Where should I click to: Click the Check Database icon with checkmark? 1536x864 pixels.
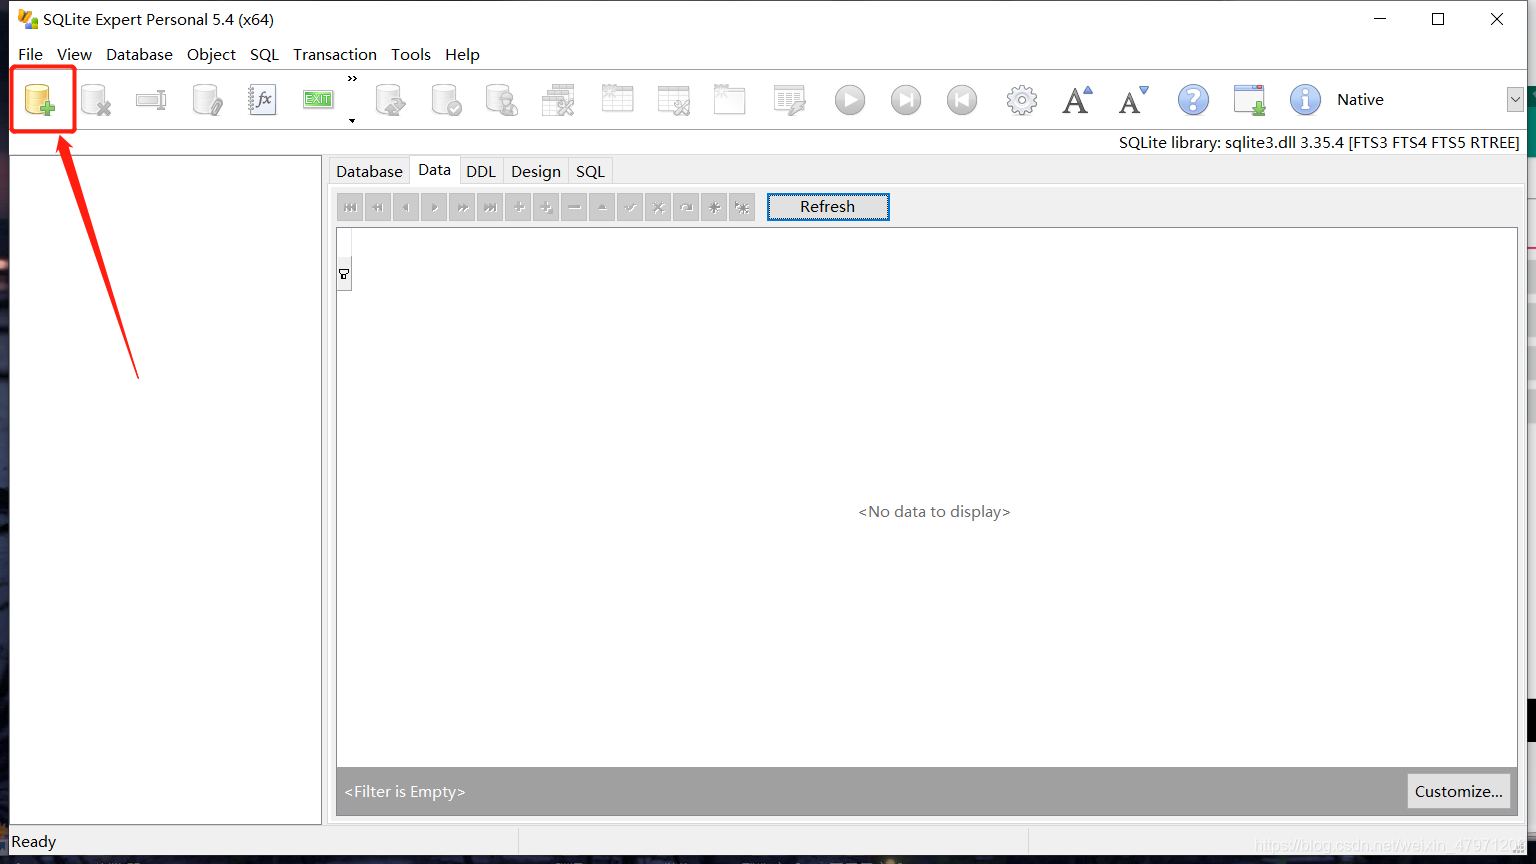pyautogui.click(x=446, y=100)
